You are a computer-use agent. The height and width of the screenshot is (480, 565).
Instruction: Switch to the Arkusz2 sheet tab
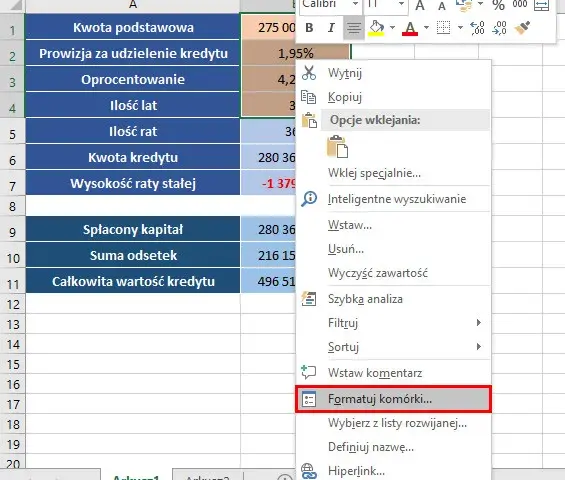(208, 476)
